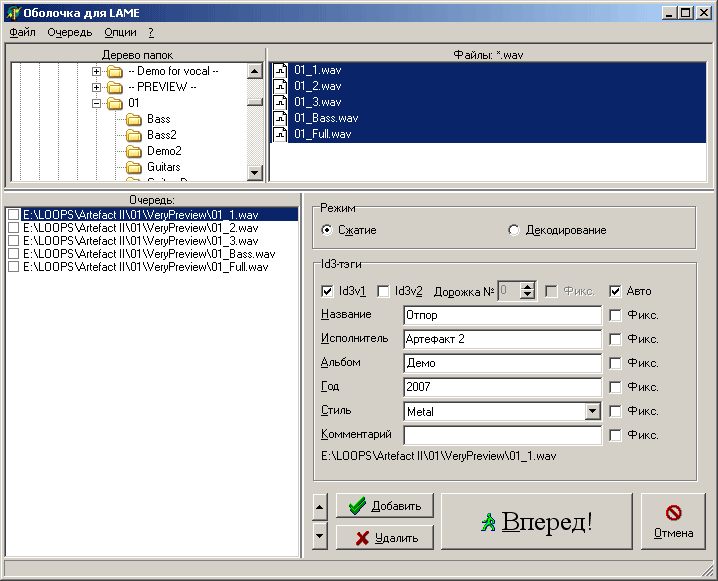Image resolution: width=718 pixels, height=581 pixels.
Task: Click the Название input field containing Отпор
Action: click(x=503, y=315)
